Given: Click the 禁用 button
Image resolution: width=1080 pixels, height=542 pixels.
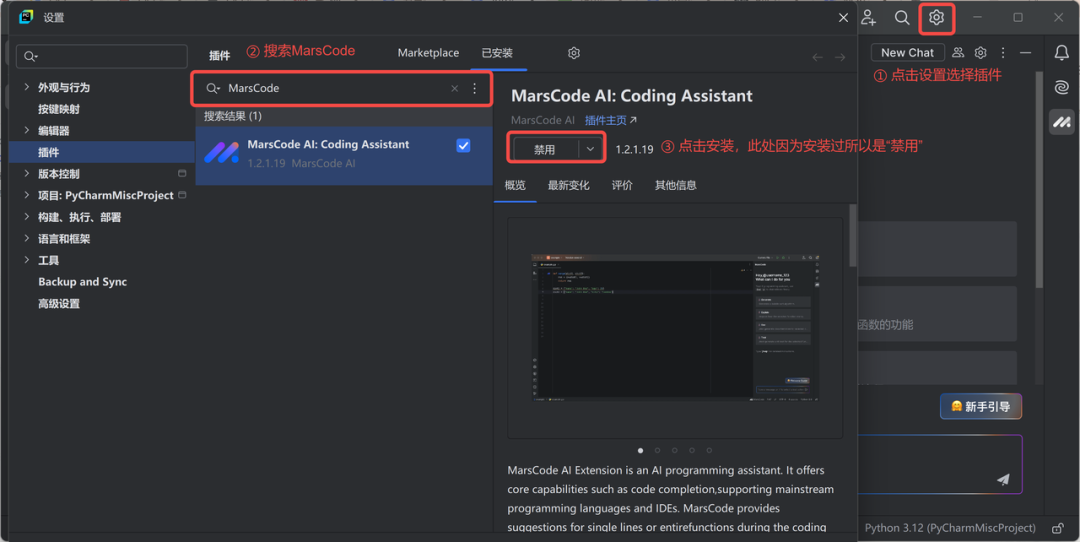Looking at the screenshot, I should pyautogui.click(x=545, y=149).
